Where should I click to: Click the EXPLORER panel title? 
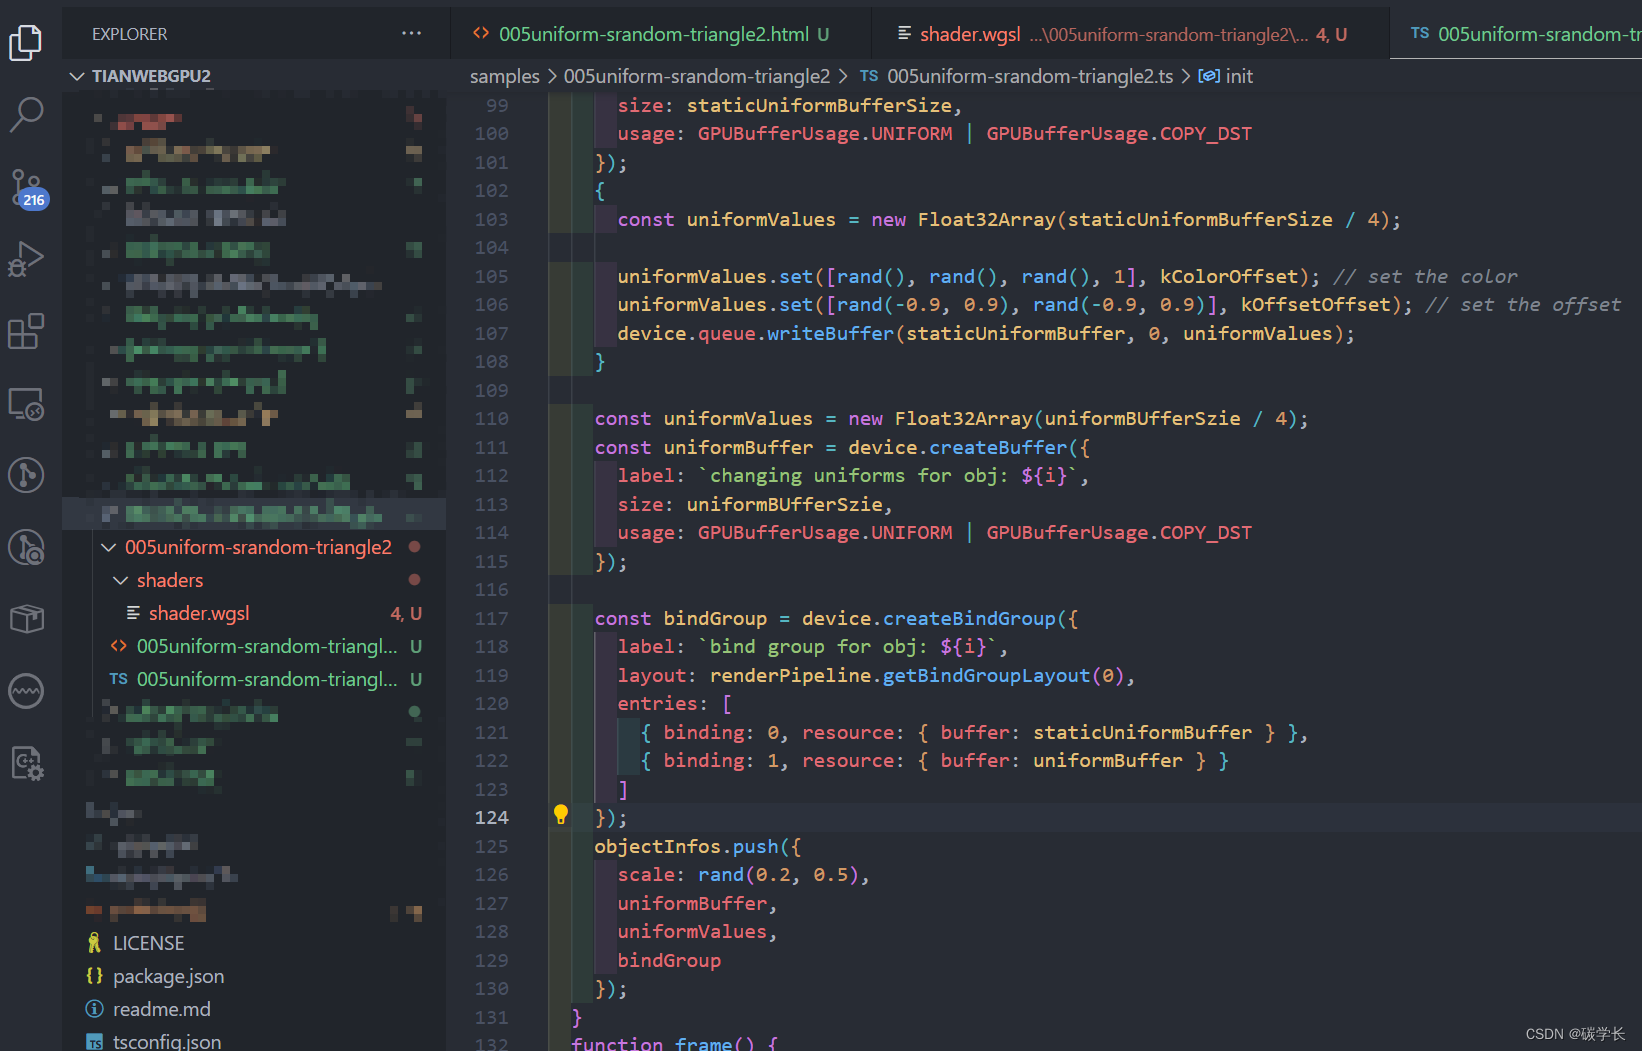point(129,34)
